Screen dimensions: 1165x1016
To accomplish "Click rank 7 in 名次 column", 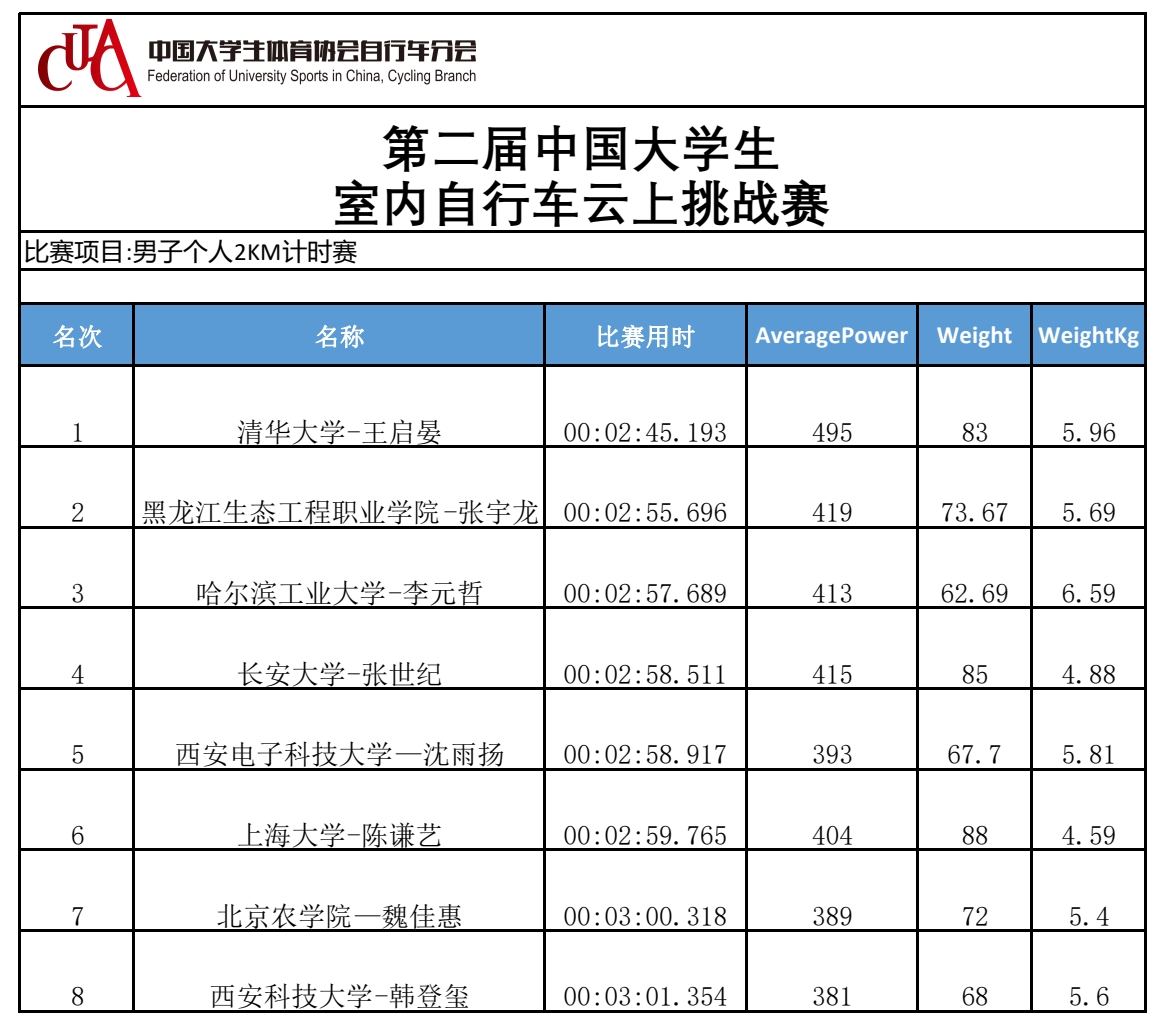I will 77,916.
